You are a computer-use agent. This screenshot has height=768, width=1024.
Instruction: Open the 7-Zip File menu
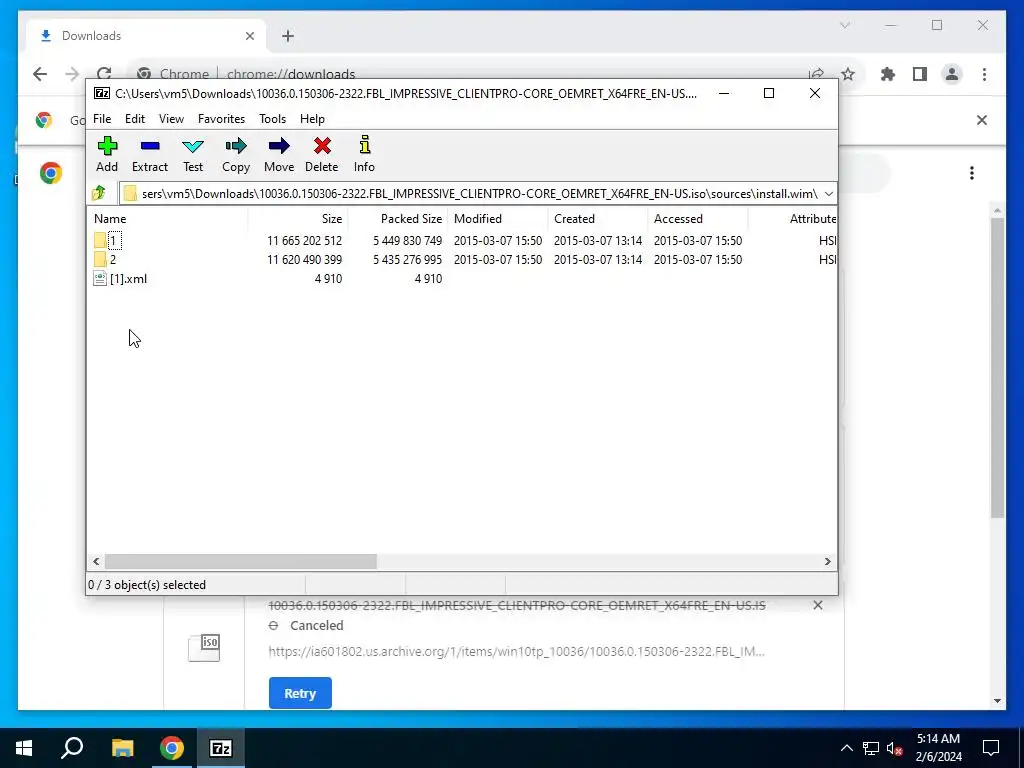pyautogui.click(x=102, y=119)
